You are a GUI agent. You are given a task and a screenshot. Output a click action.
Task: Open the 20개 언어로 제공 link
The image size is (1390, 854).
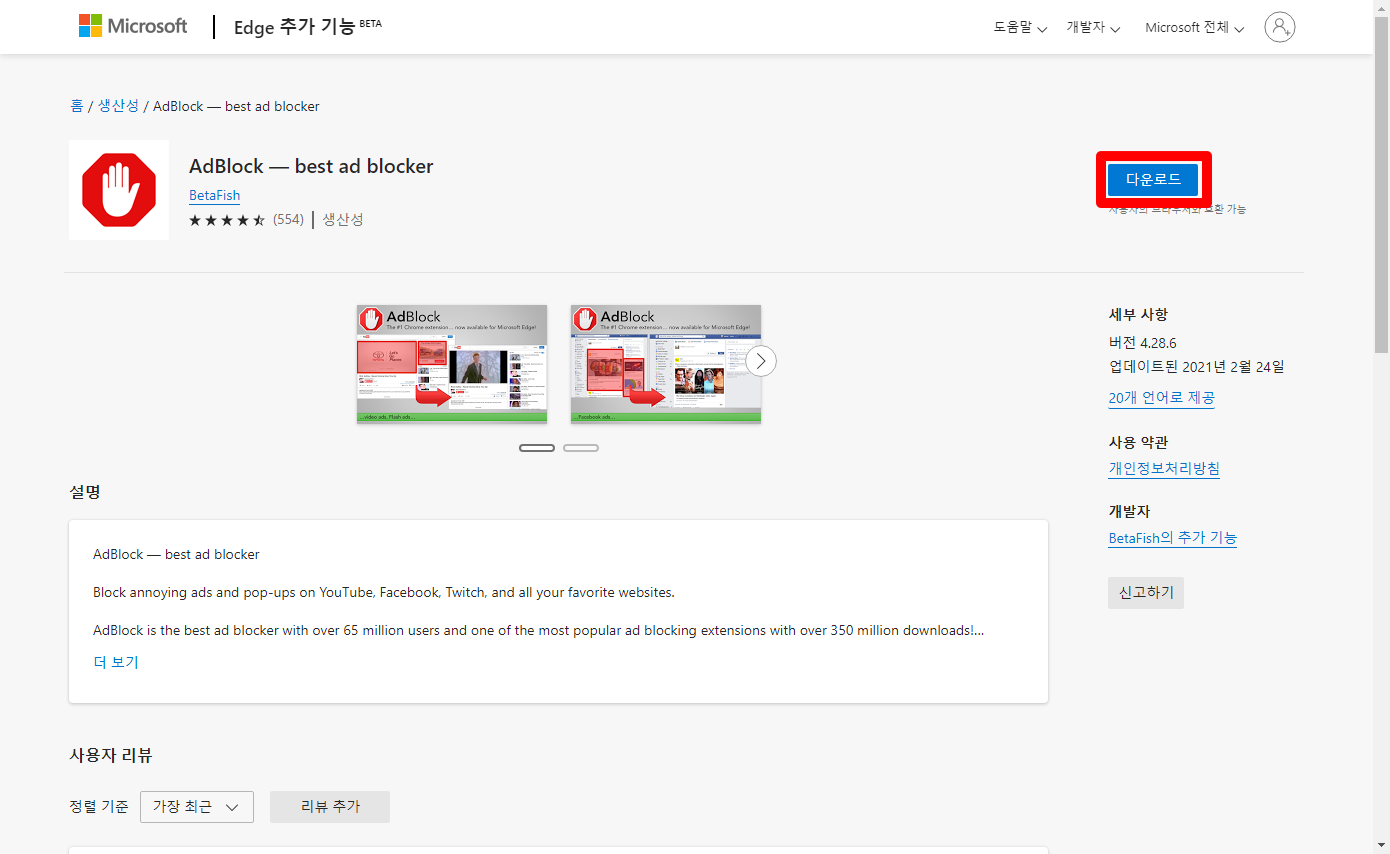[1161, 398]
